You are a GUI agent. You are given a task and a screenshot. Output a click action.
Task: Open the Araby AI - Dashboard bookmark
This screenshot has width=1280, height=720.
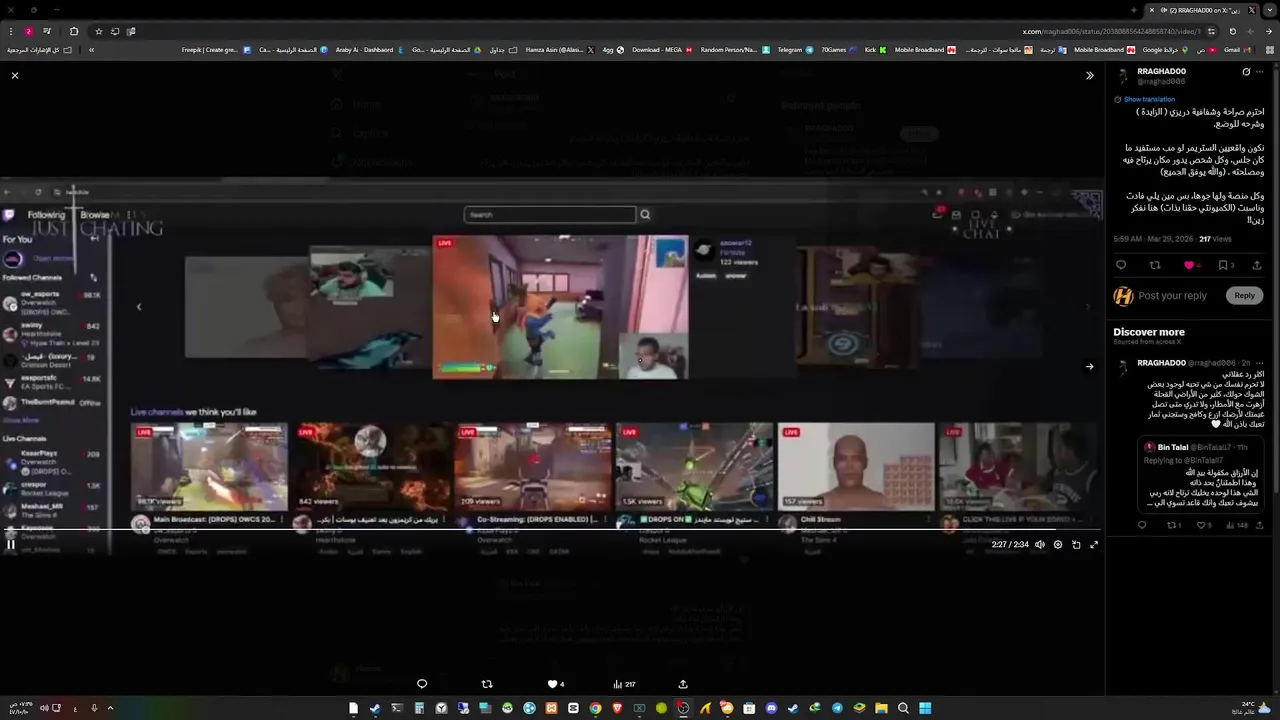pyautogui.click(x=370, y=49)
